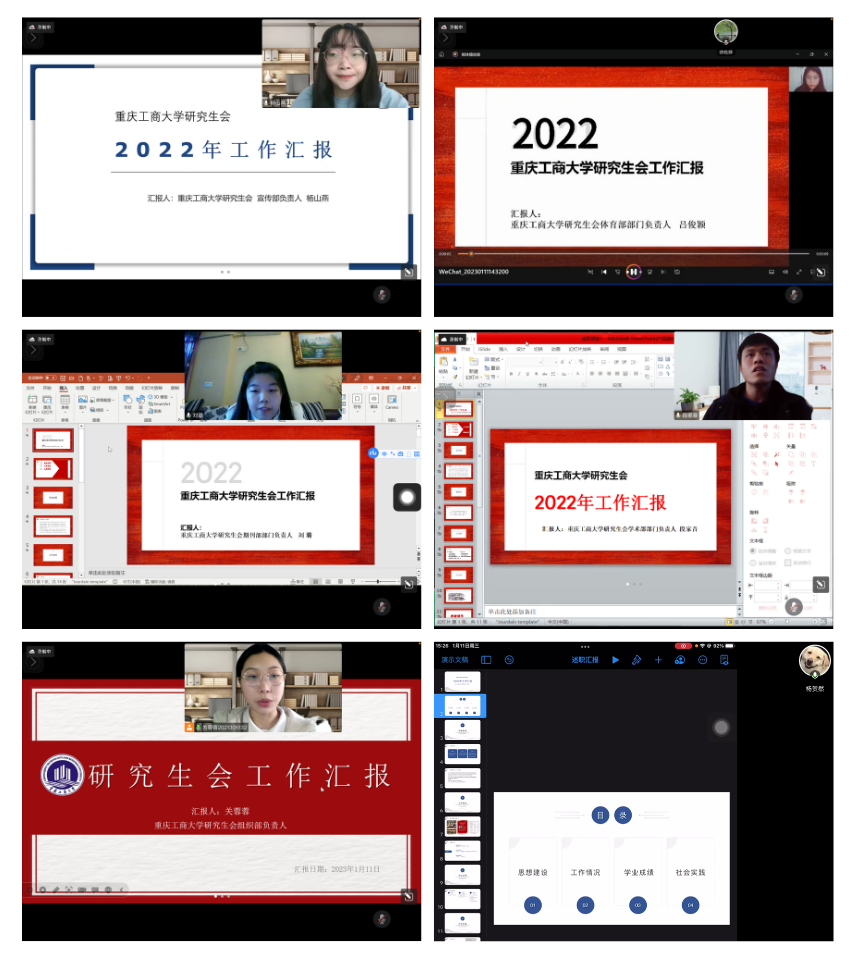Open the format brush in Keynote toolbar
This screenshot has height=958, width=849.
(x=636, y=660)
